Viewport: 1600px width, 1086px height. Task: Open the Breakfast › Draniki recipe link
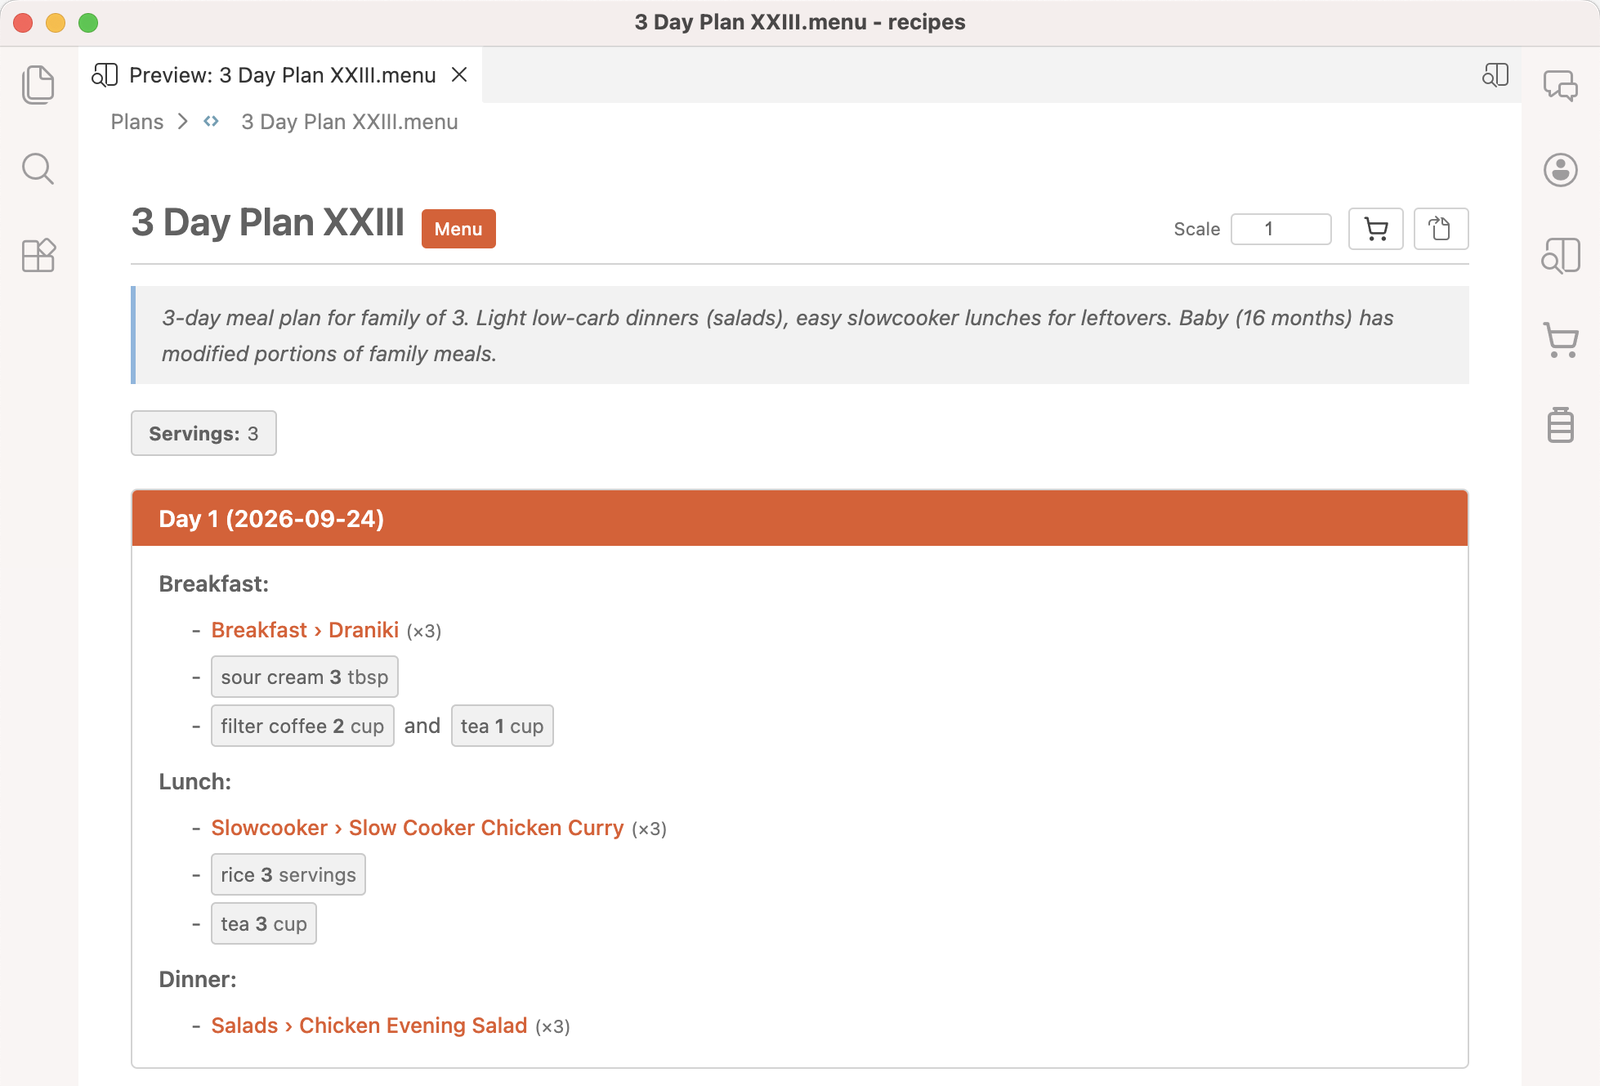[305, 630]
